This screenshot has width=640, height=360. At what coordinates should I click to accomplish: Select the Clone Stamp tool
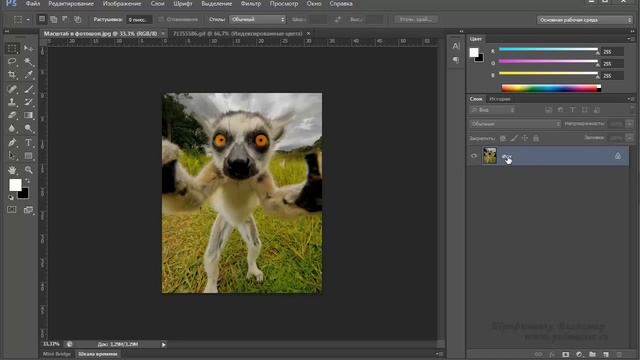coord(12,102)
